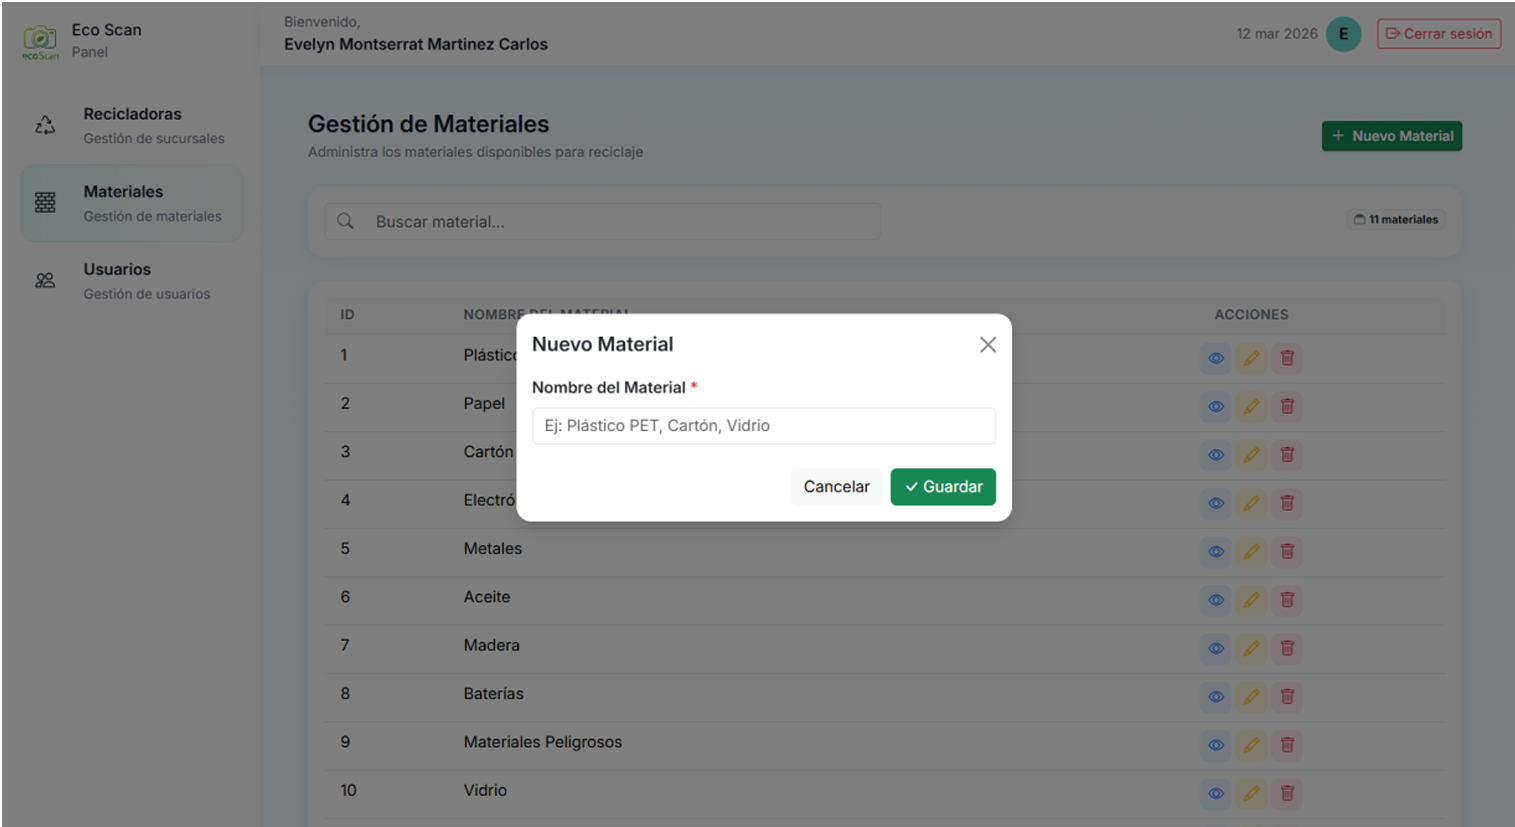The image size is (1515, 827).
Task: View details of Vidrio row
Action: coord(1216,793)
